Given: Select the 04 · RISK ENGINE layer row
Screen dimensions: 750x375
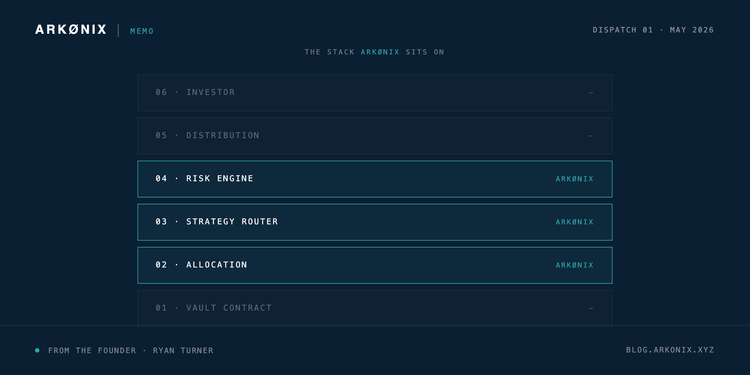Looking at the screenshot, I should point(375,179).
